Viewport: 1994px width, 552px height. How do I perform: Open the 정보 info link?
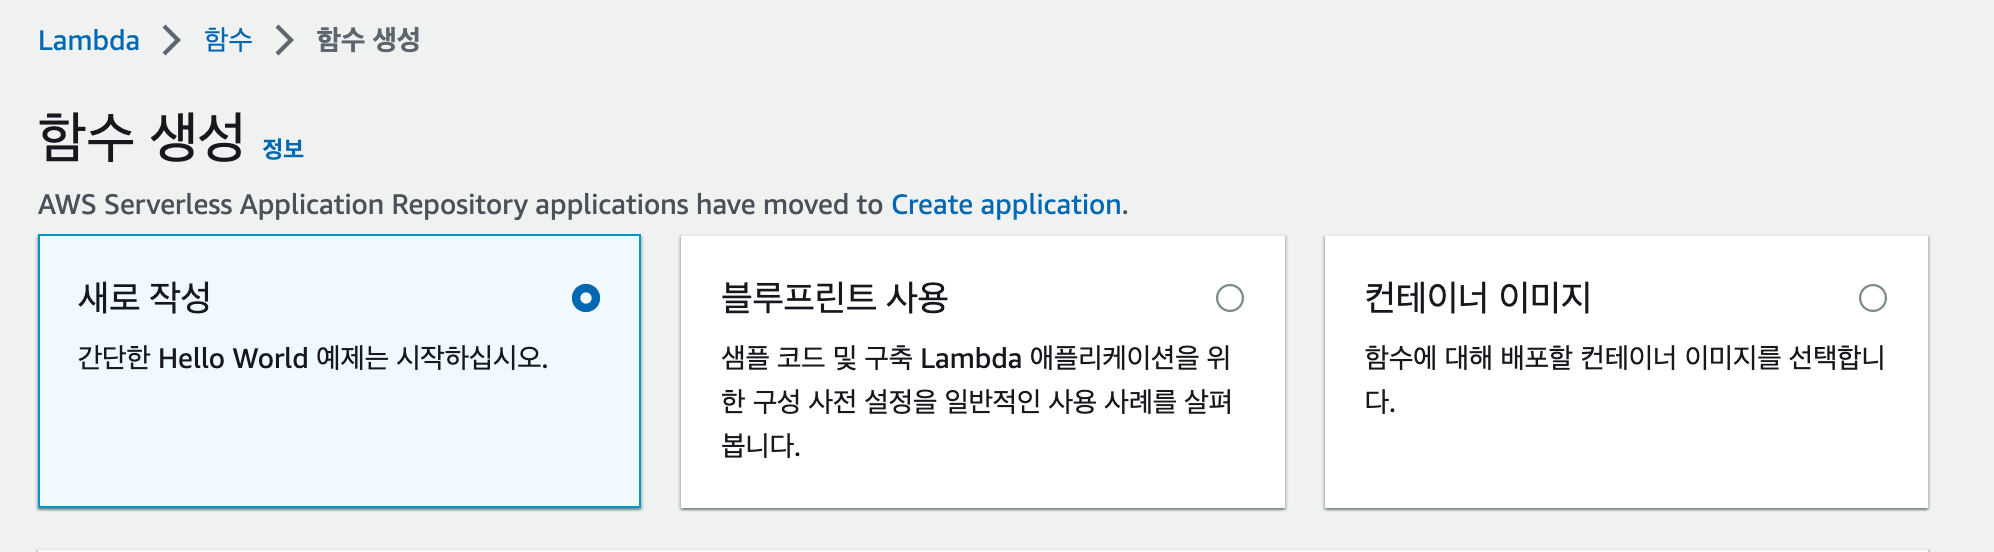pos(283,149)
